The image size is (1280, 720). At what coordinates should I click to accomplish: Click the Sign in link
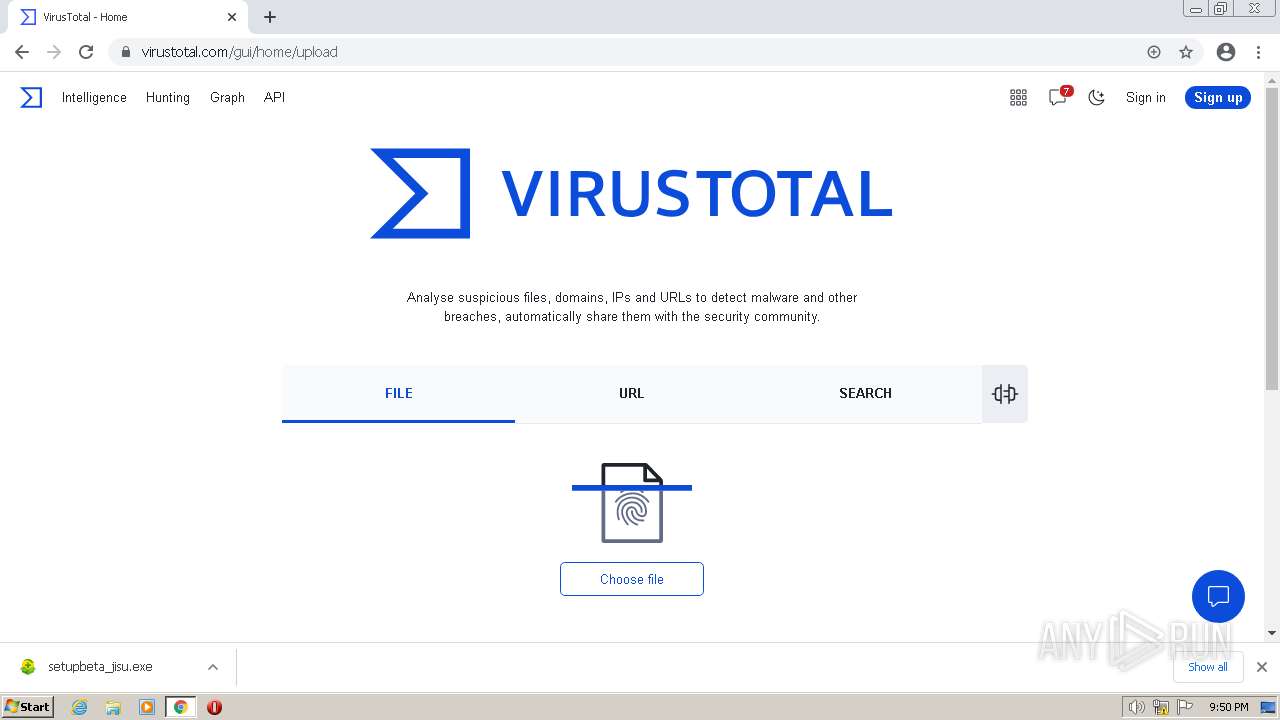(x=1146, y=97)
